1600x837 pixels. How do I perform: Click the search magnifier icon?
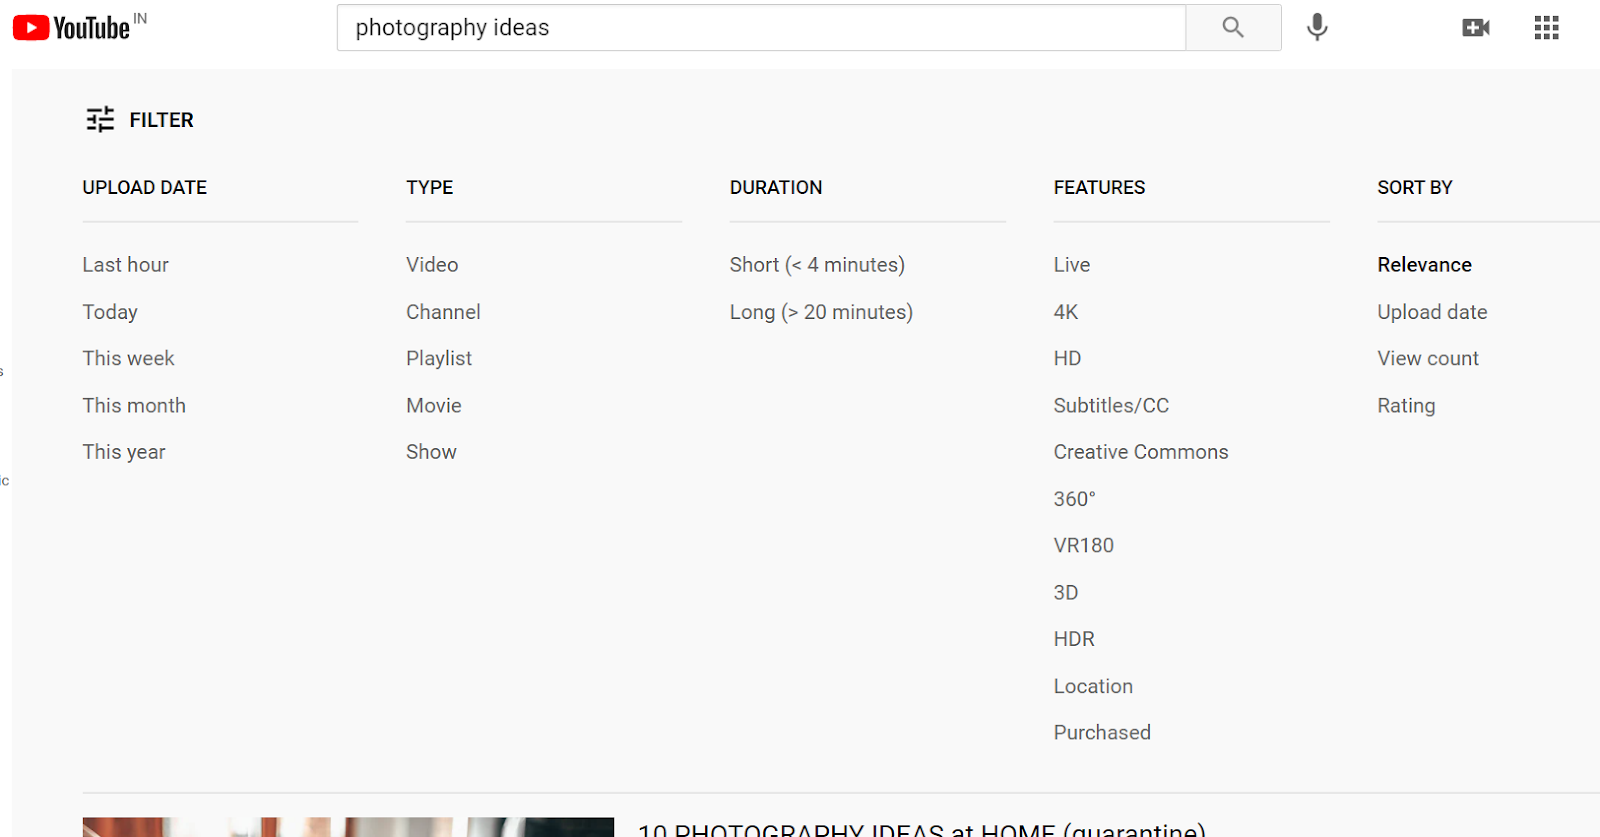coord(1232,27)
